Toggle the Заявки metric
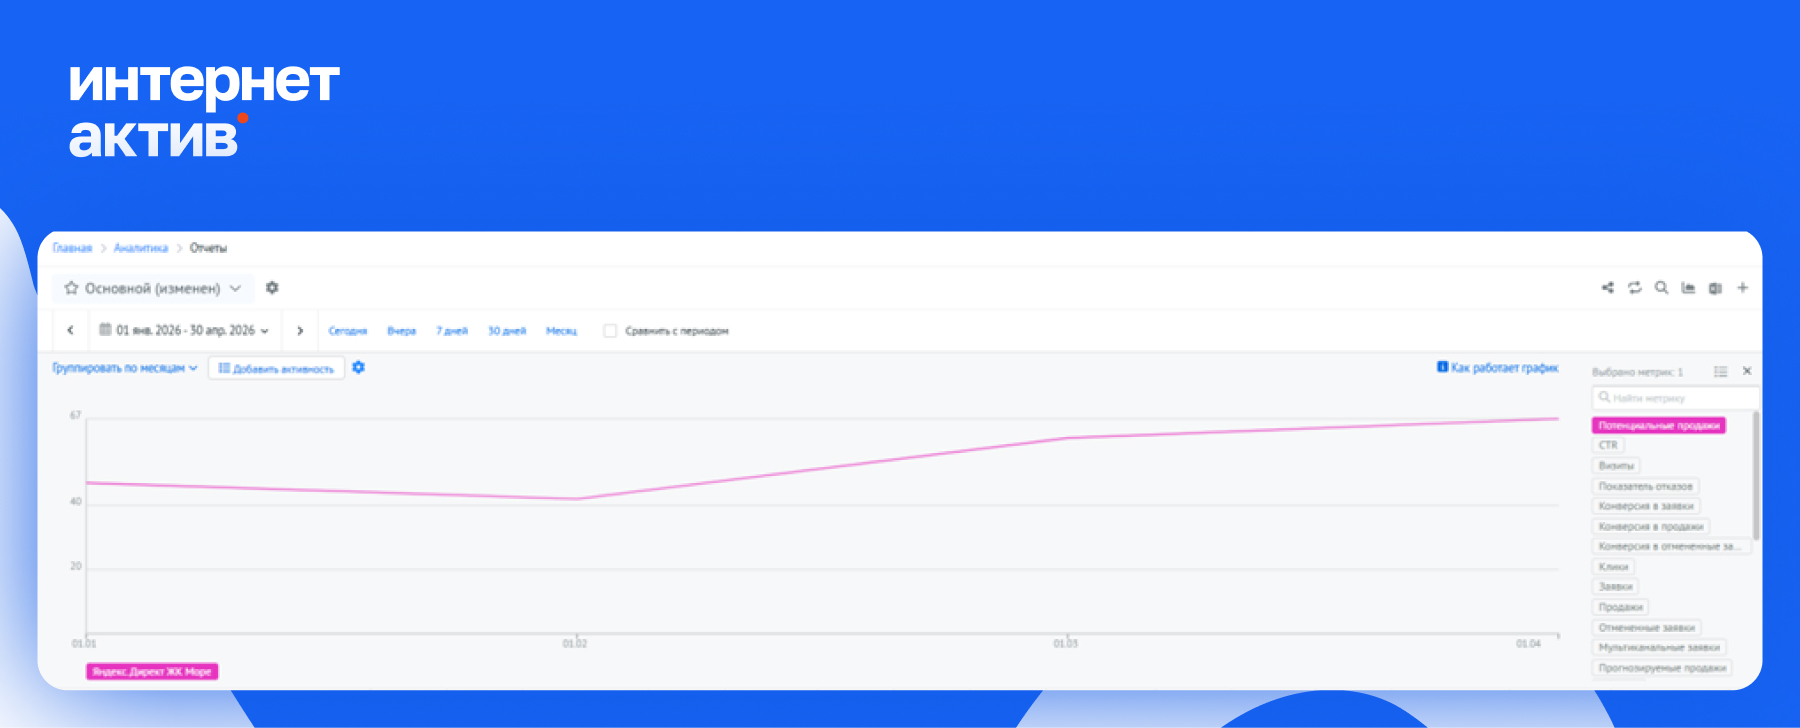The width and height of the screenshot is (1800, 728). click(1616, 587)
